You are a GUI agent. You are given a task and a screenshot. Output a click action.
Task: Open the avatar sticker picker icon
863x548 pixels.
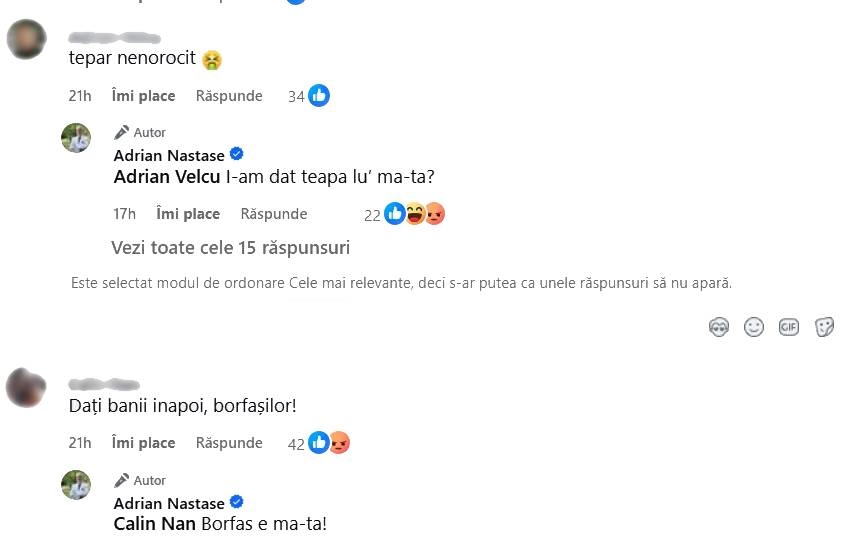(x=719, y=327)
